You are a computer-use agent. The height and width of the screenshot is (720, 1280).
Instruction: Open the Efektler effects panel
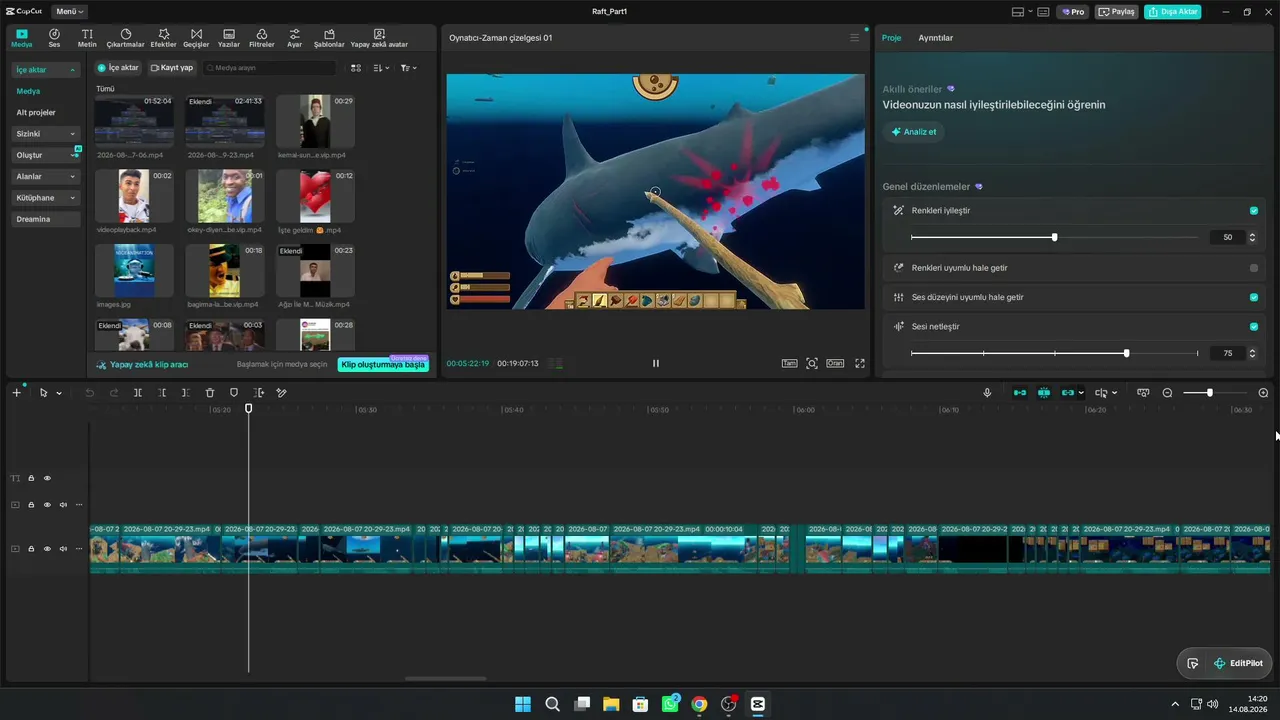(163, 38)
